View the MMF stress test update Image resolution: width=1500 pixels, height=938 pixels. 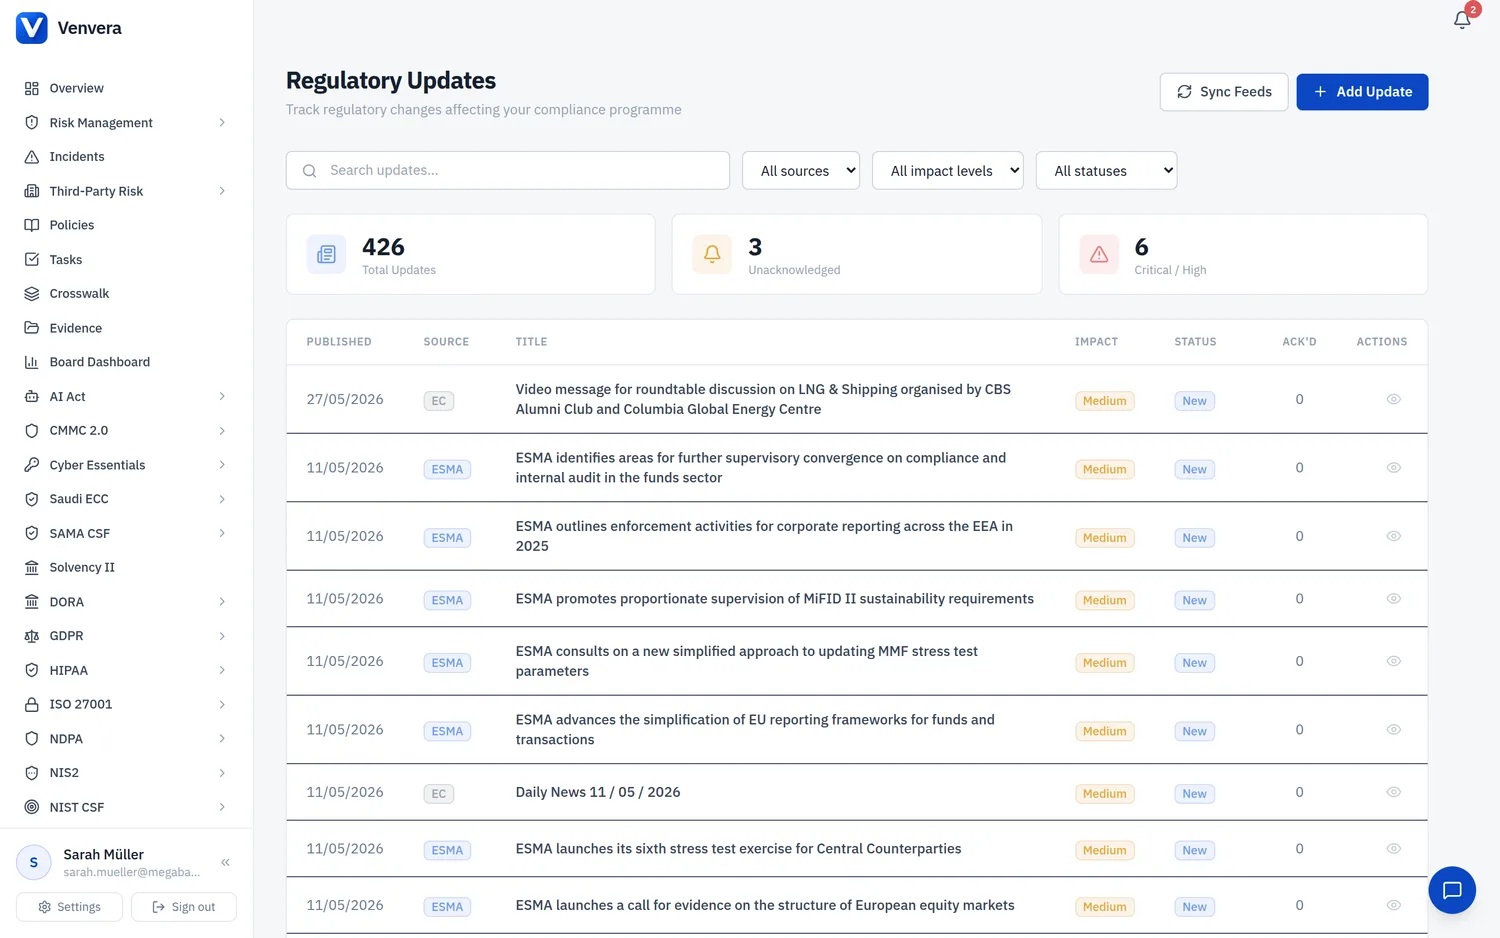tap(1393, 661)
